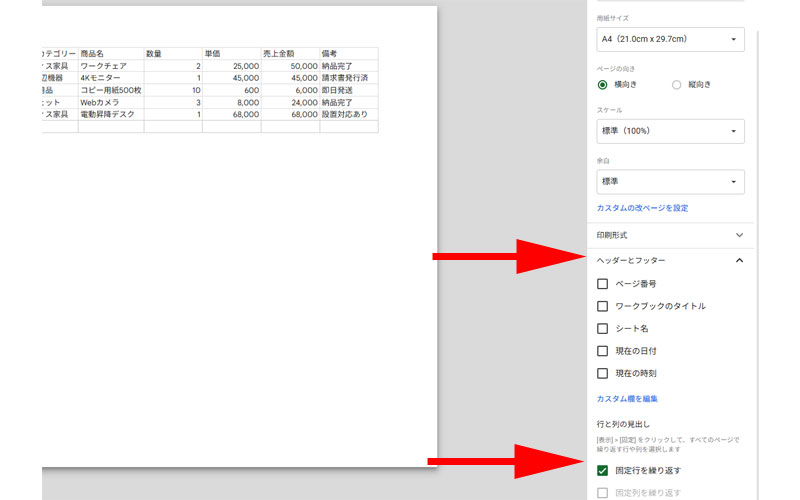The image size is (800, 500).
Task: Click the カスタムの改ページを設定 link
Action: 642,208
